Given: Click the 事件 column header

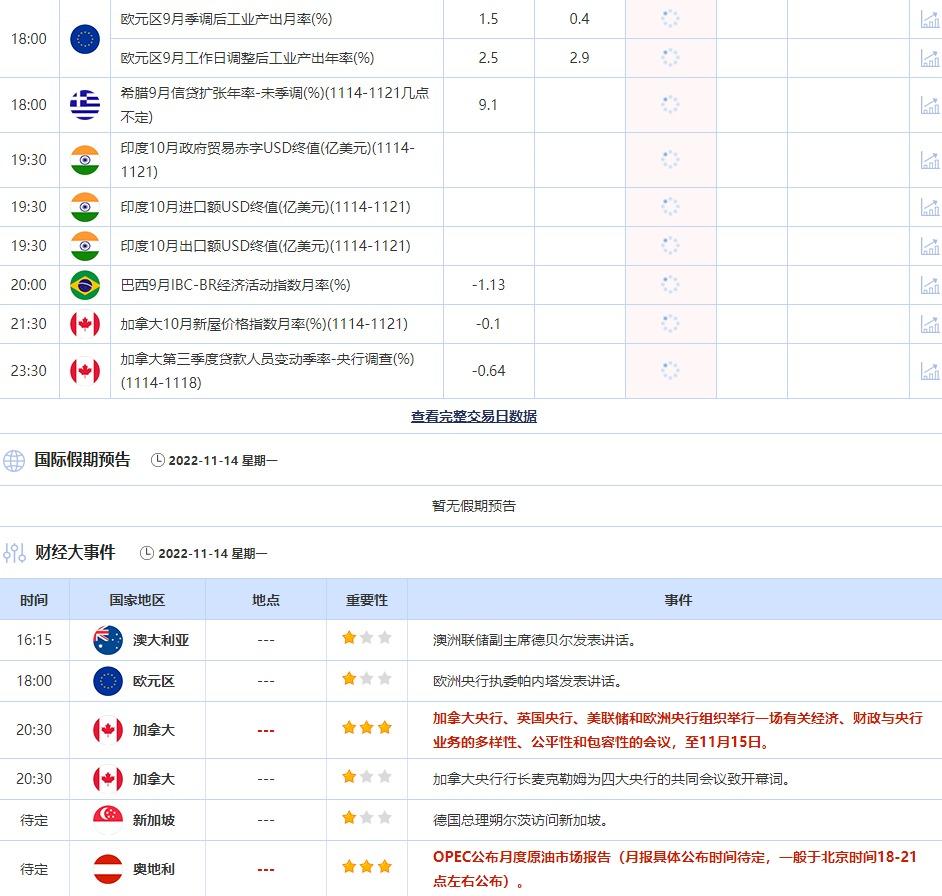Looking at the screenshot, I should (677, 600).
